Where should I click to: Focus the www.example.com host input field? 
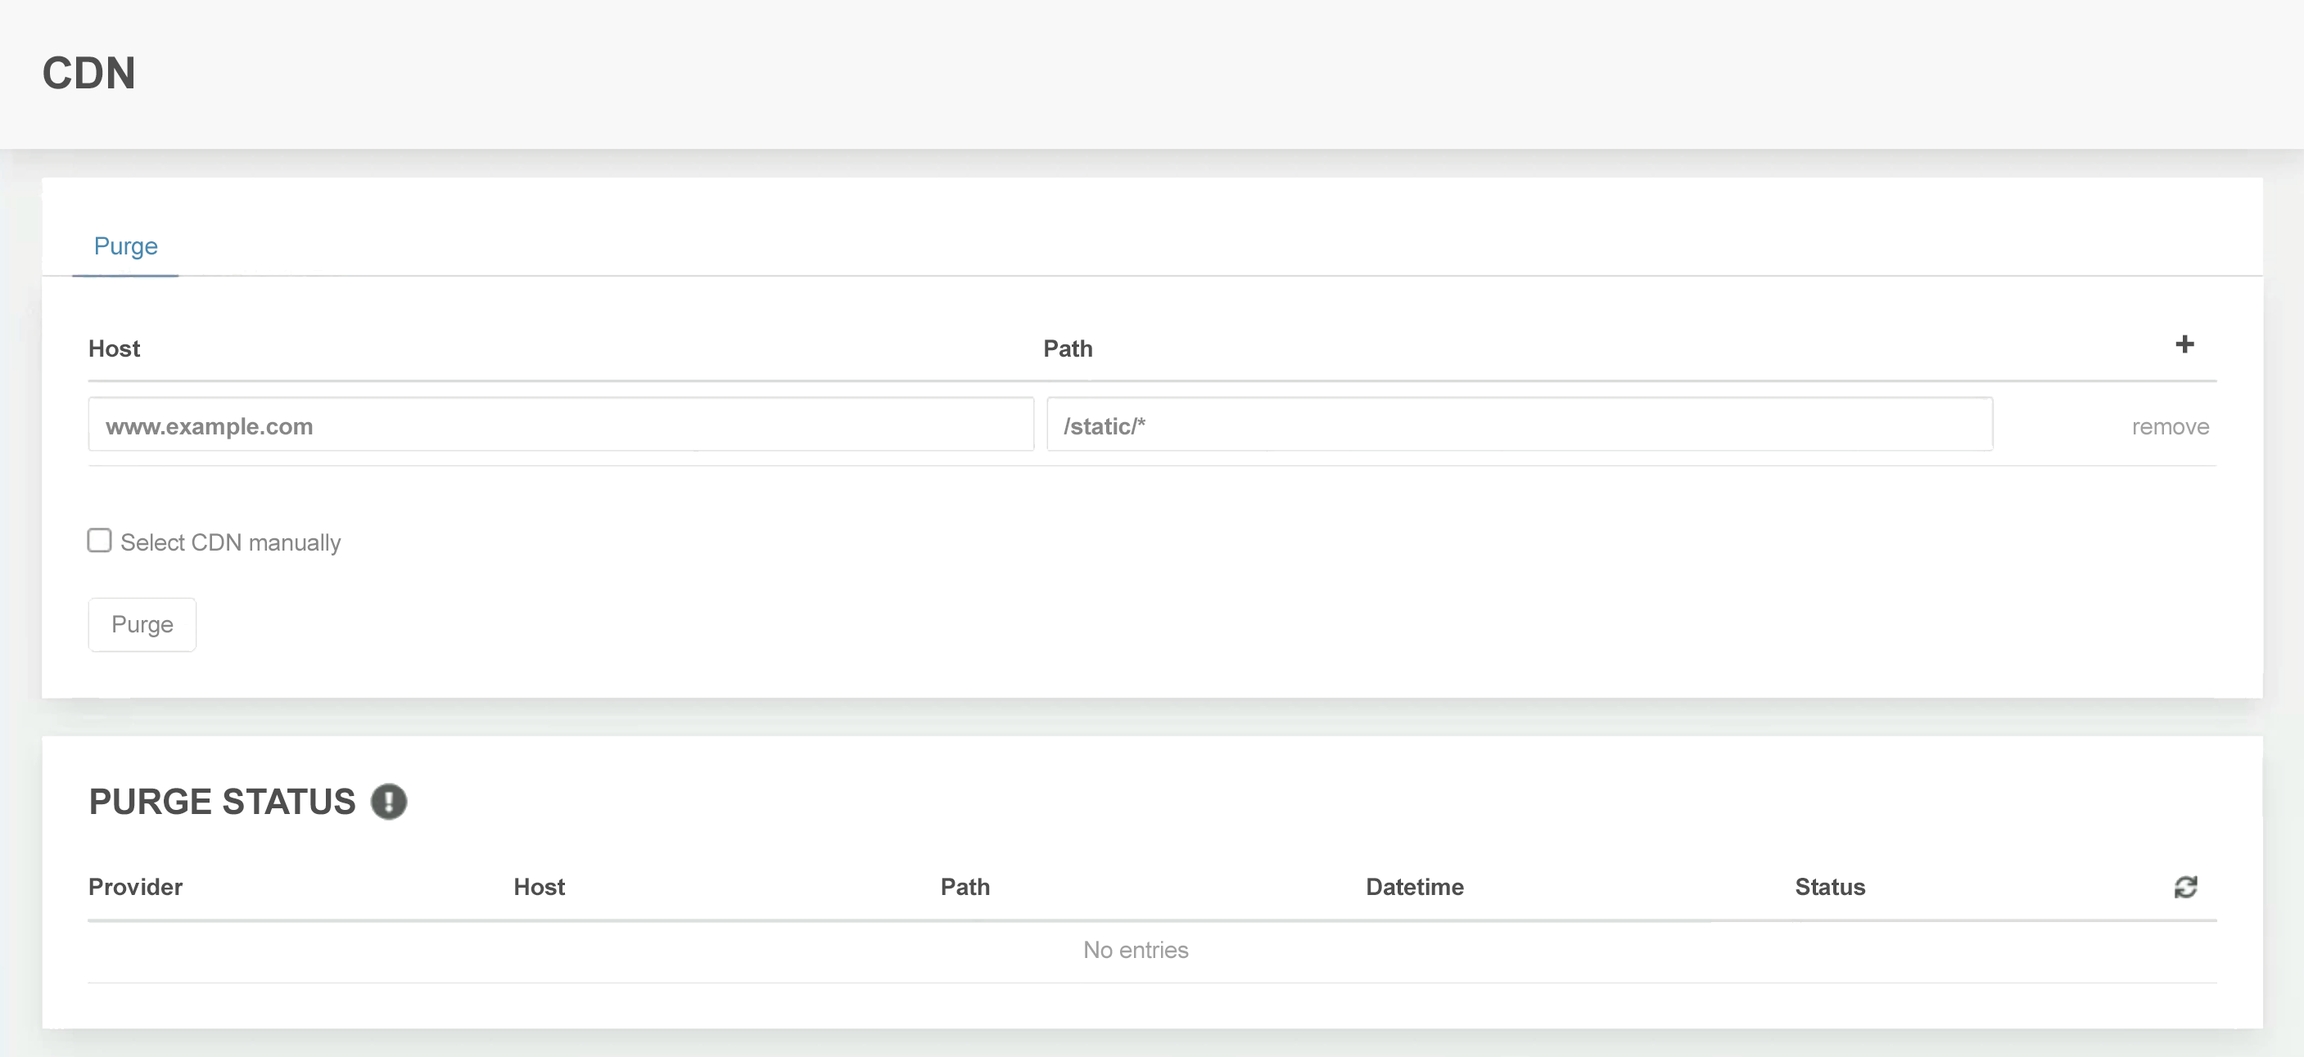(x=560, y=425)
